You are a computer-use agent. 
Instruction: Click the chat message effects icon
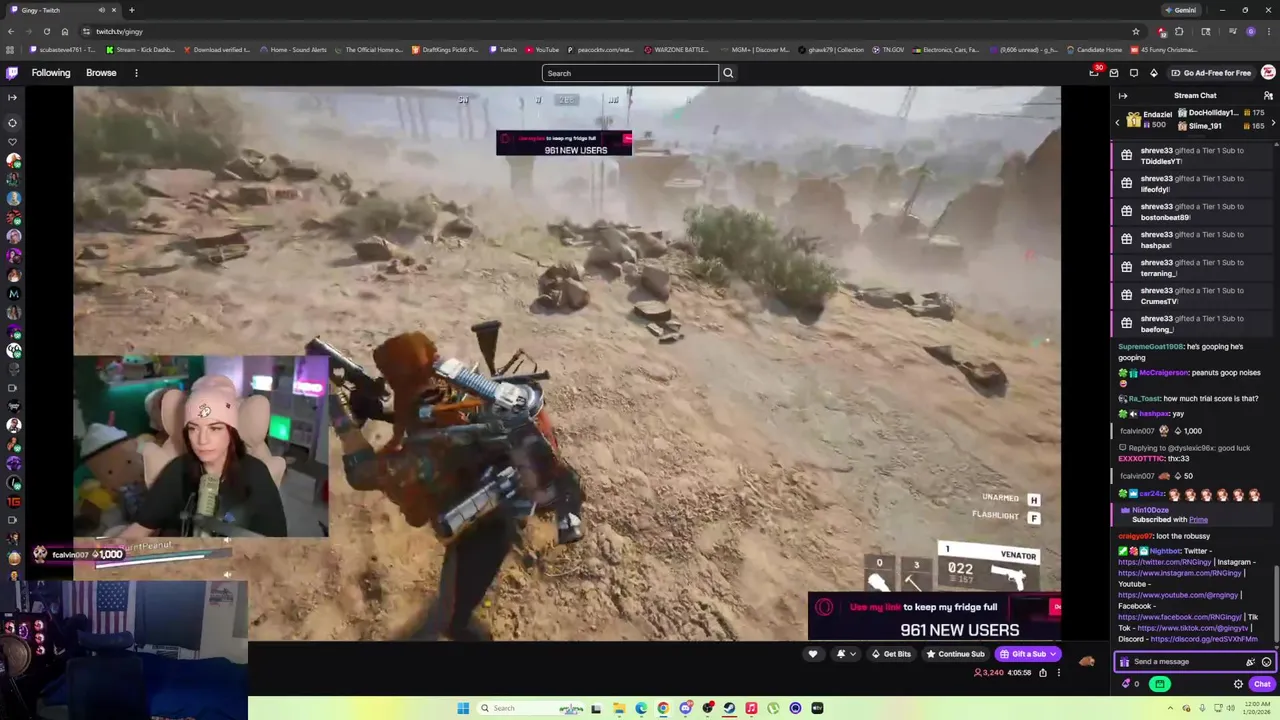pyautogui.click(x=1250, y=662)
